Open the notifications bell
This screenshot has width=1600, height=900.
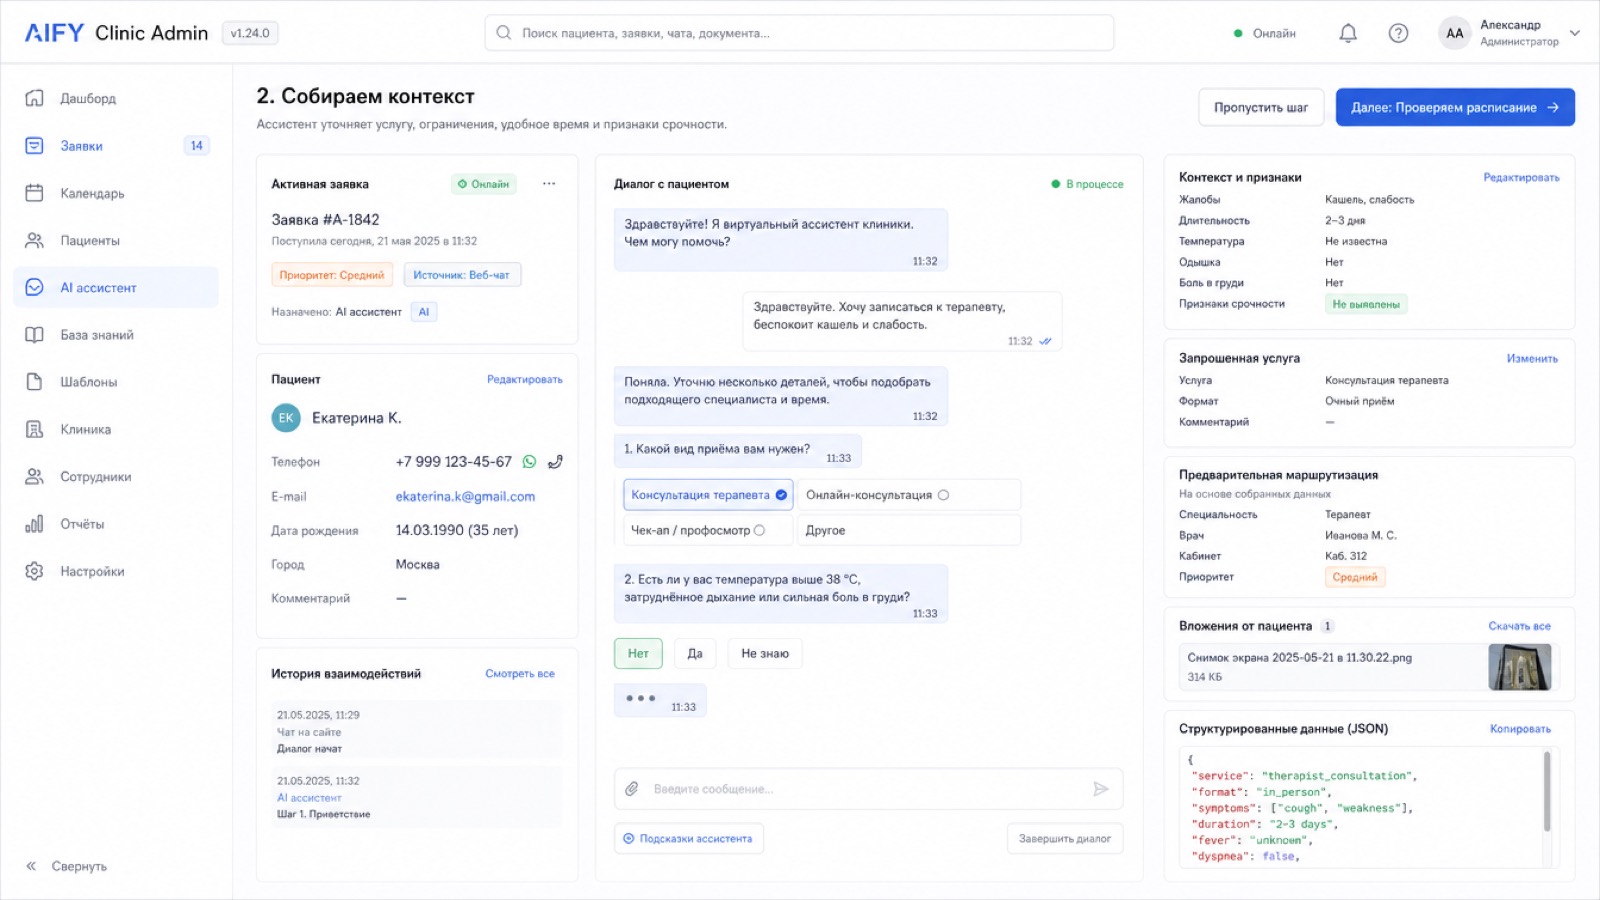[x=1348, y=33]
